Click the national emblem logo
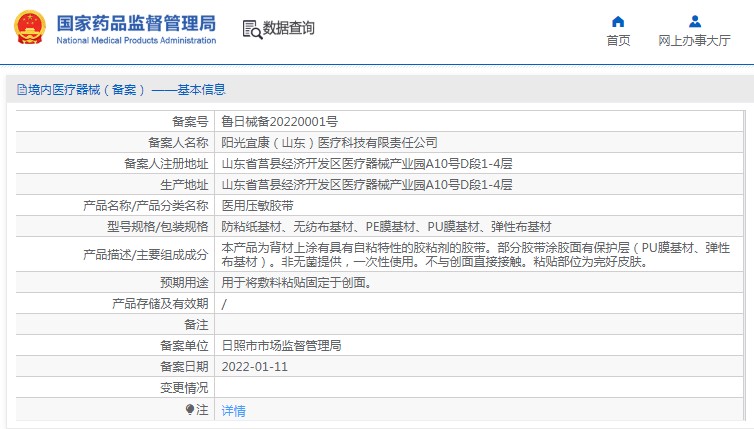754x429 pixels. pos(30,27)
